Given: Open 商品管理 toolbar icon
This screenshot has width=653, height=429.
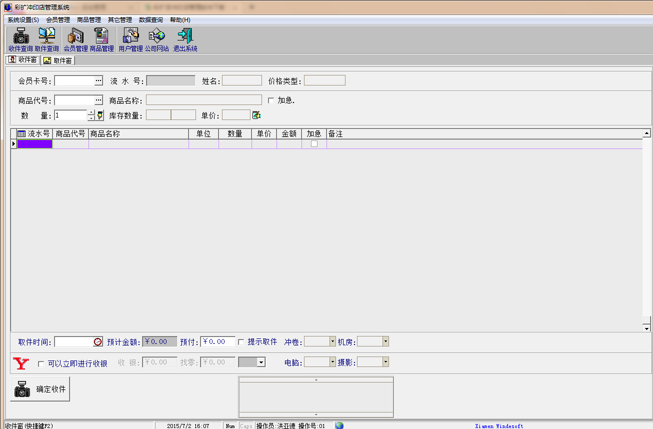Looking at the screenshot, I should (x=101, y=39).
